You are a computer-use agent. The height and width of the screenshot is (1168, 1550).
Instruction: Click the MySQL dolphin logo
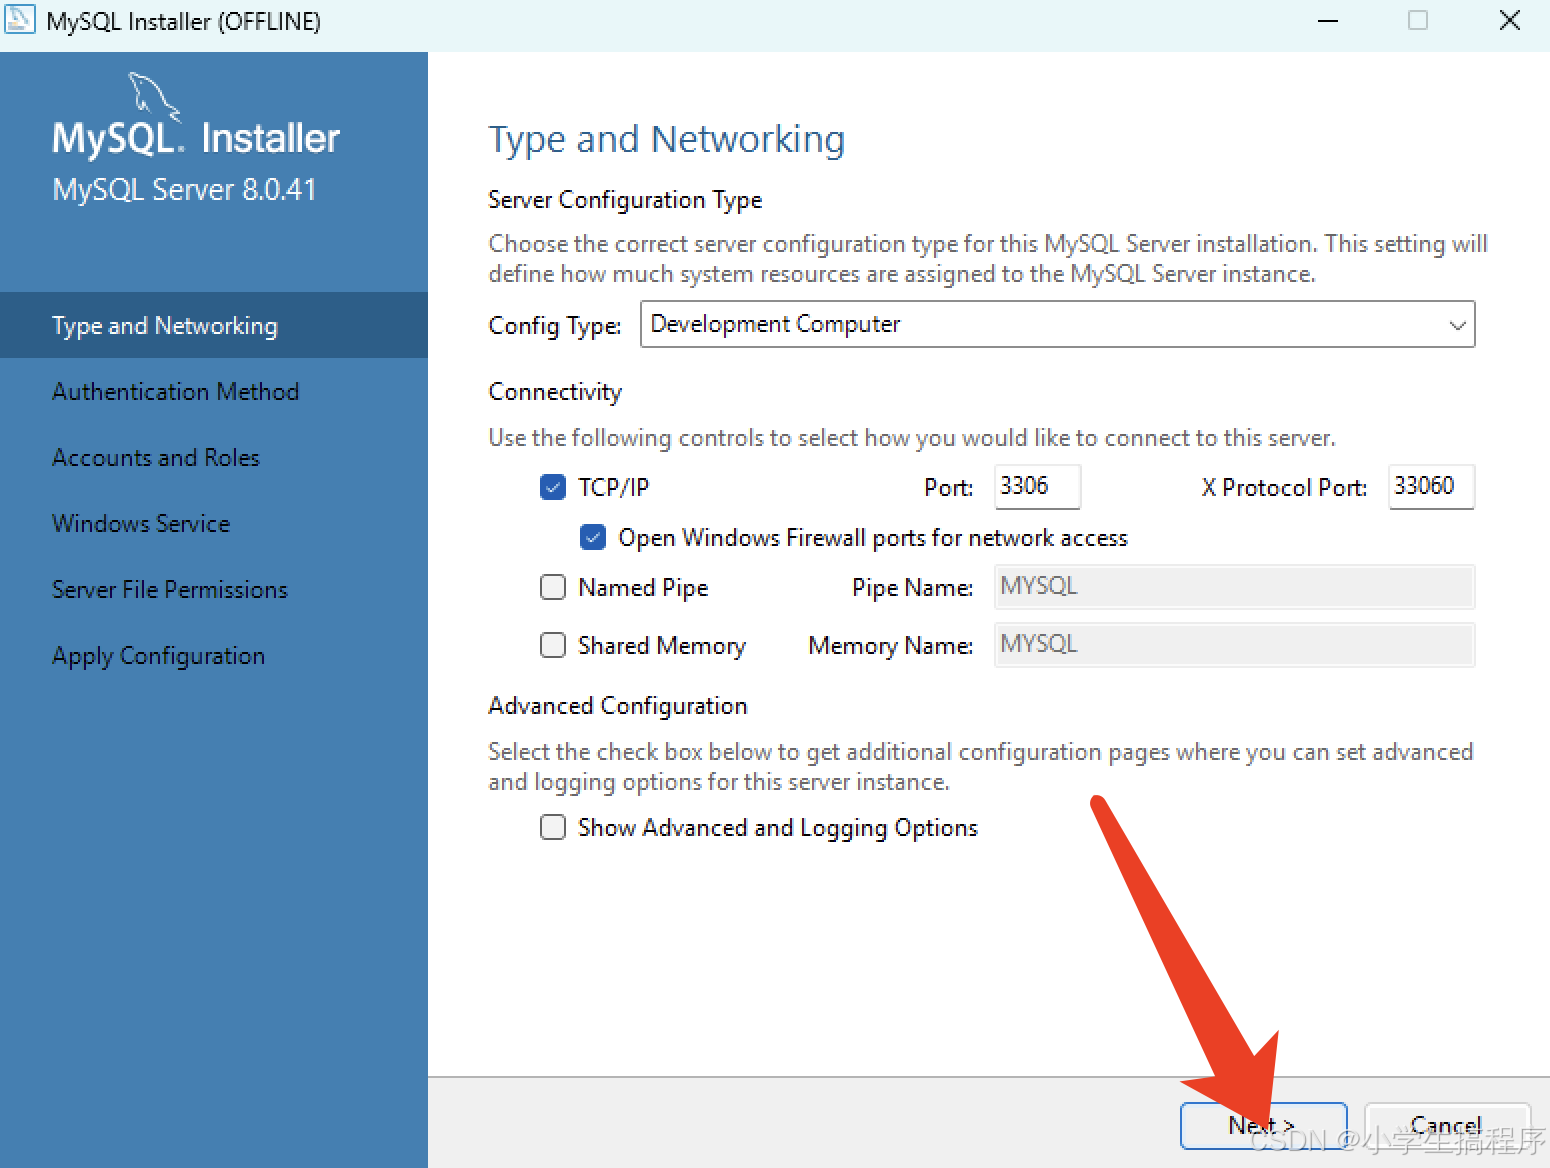154,96
